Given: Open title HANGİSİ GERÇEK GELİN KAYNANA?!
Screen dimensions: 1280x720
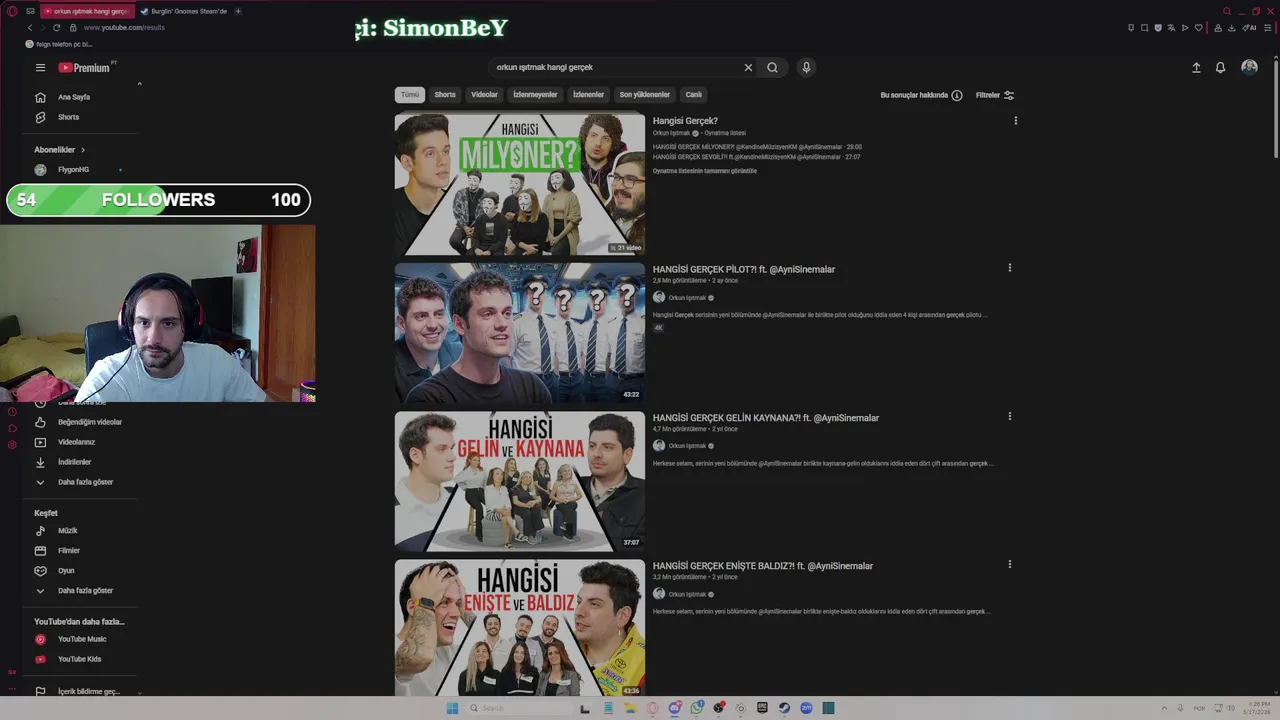Looking at the screenshot, I should [766, 418].
